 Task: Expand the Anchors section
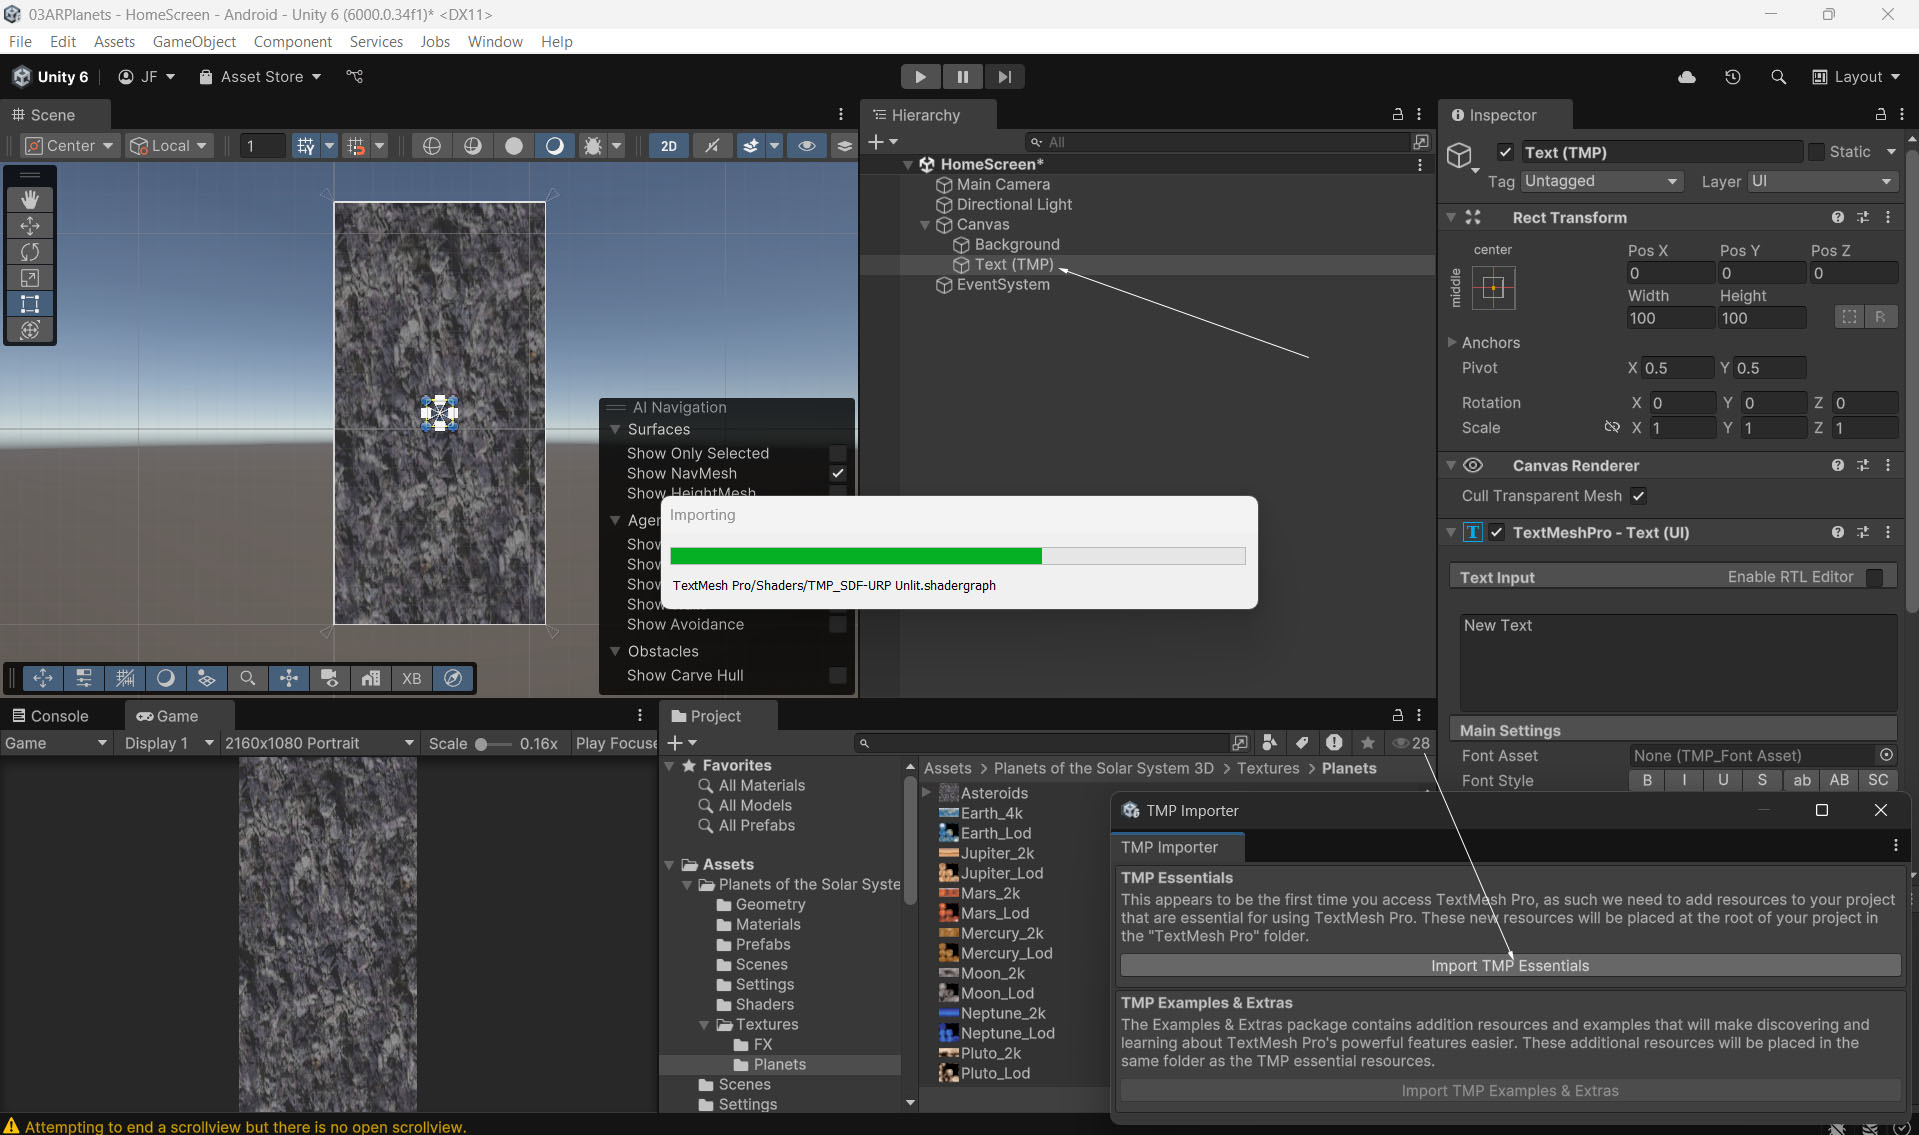point(1452,342)
